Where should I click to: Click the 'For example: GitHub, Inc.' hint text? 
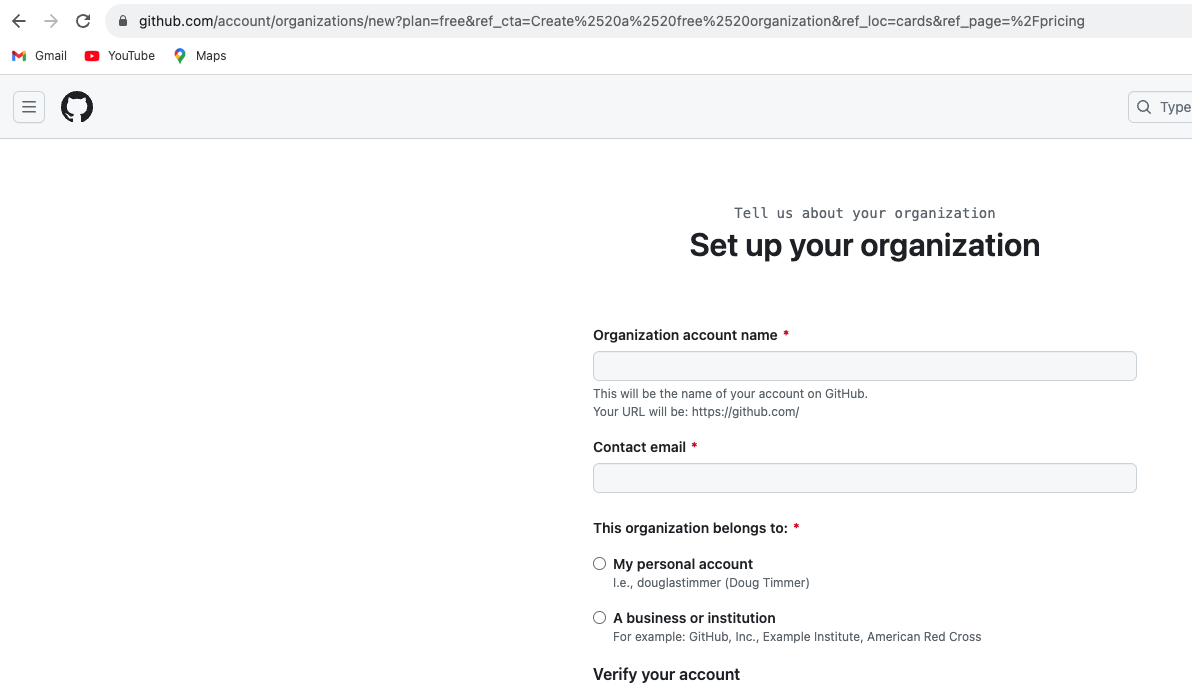tap(797, 636)
